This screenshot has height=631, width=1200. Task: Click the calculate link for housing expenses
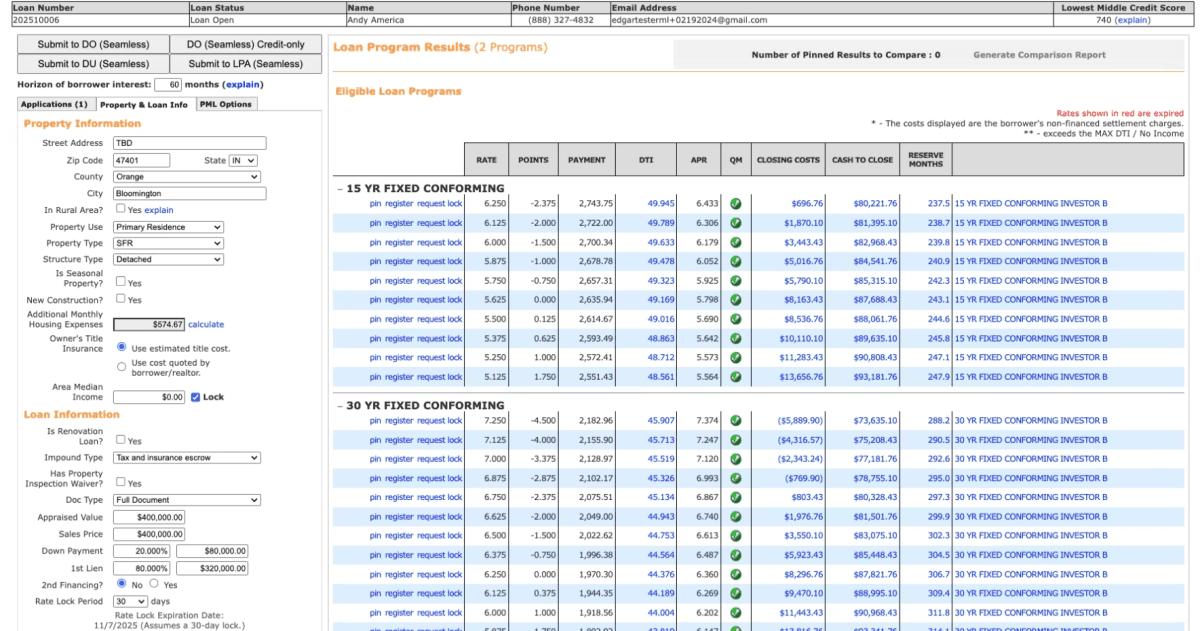[x=206, y=322]
